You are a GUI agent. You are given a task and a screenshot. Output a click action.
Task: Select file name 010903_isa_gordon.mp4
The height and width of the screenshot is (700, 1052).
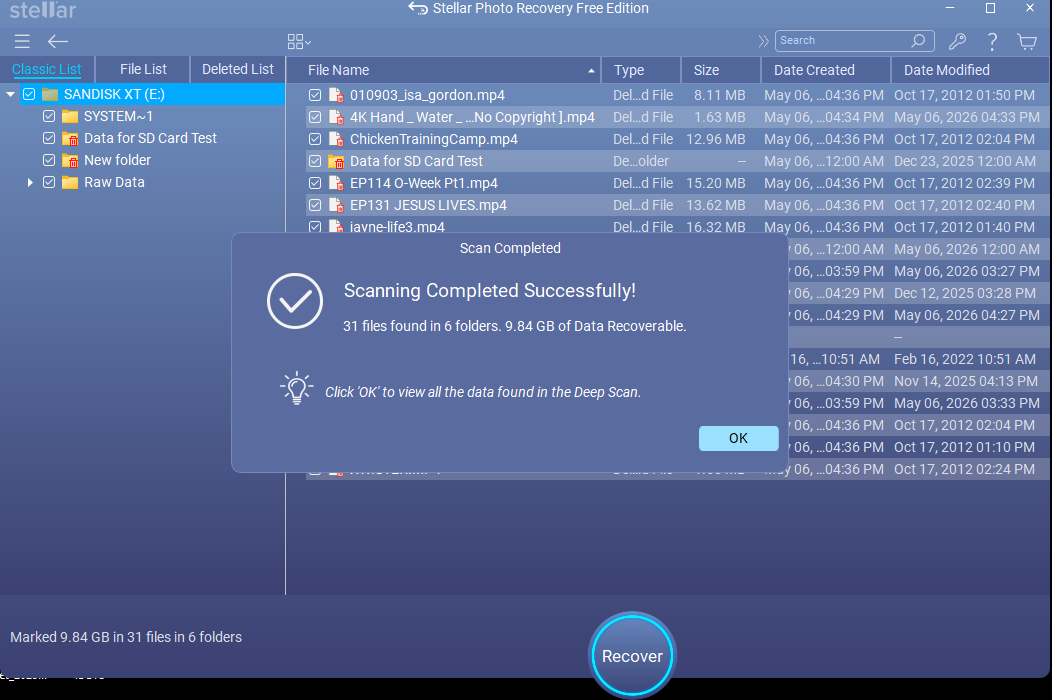point(427,95)
